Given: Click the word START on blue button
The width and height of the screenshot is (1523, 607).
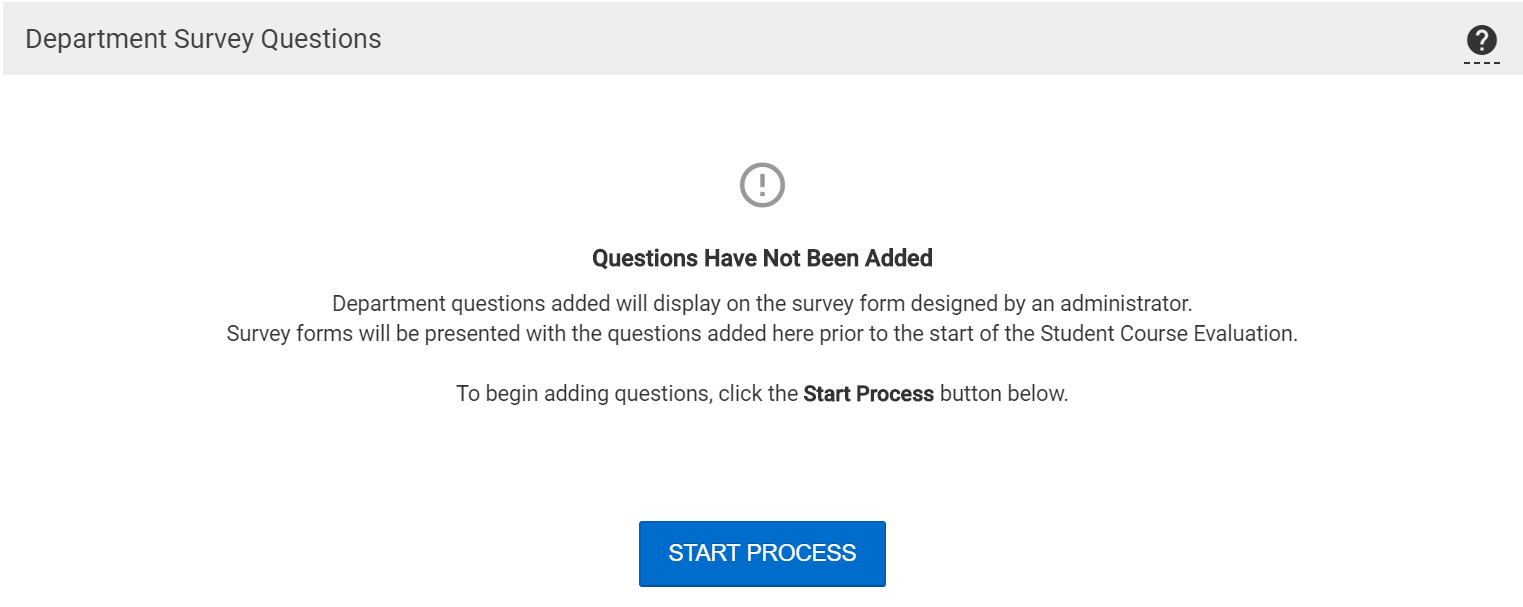Looking at the screenshot, I should tap(704, 553).
